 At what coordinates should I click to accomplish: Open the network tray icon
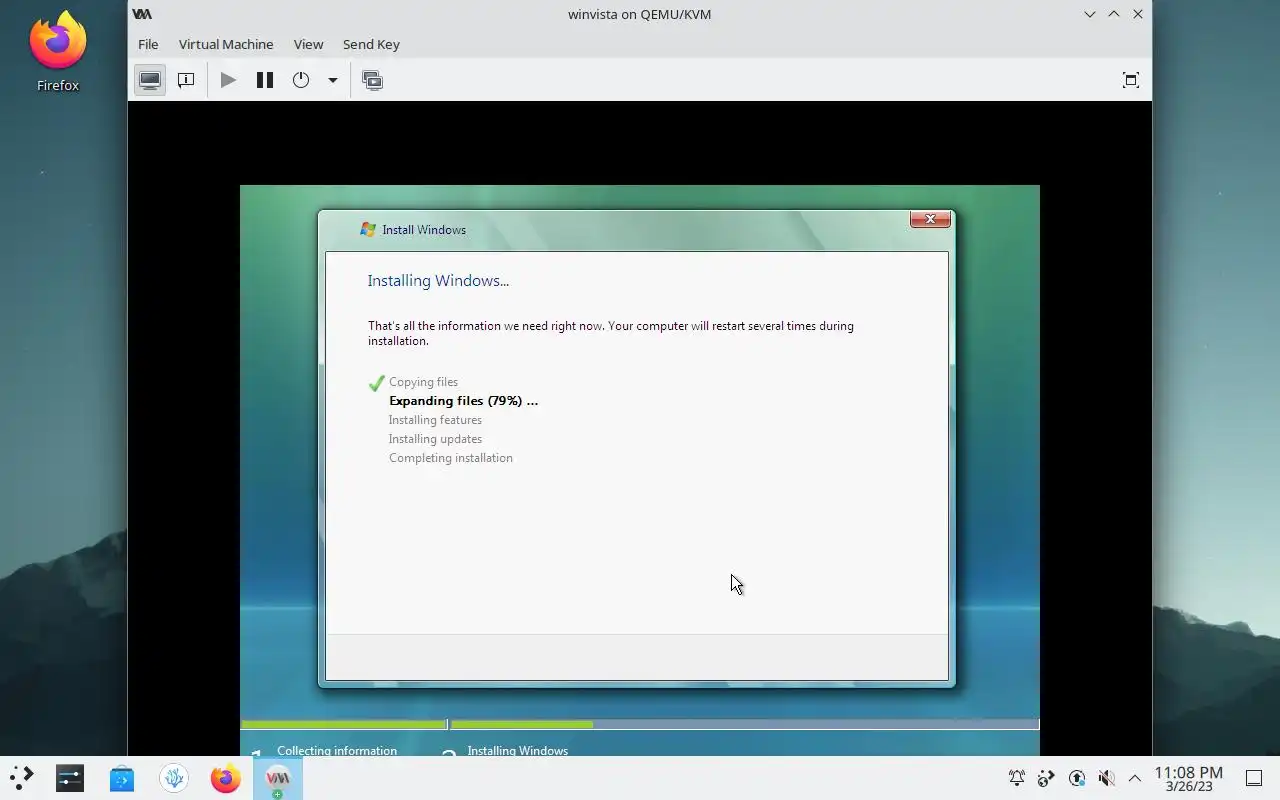click(1047, 778)
